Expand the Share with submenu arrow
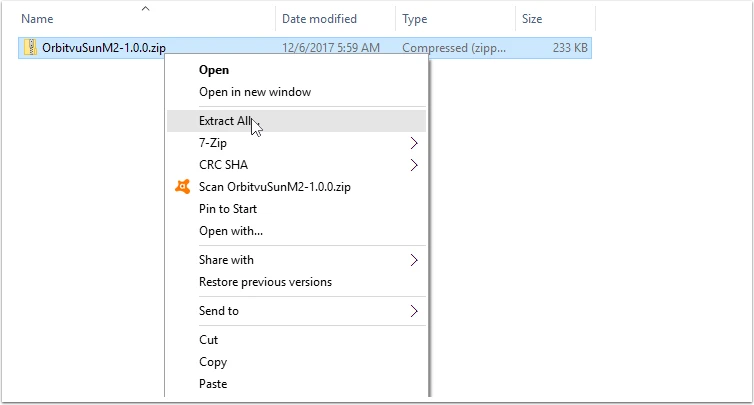 click(x=414, y=260)
